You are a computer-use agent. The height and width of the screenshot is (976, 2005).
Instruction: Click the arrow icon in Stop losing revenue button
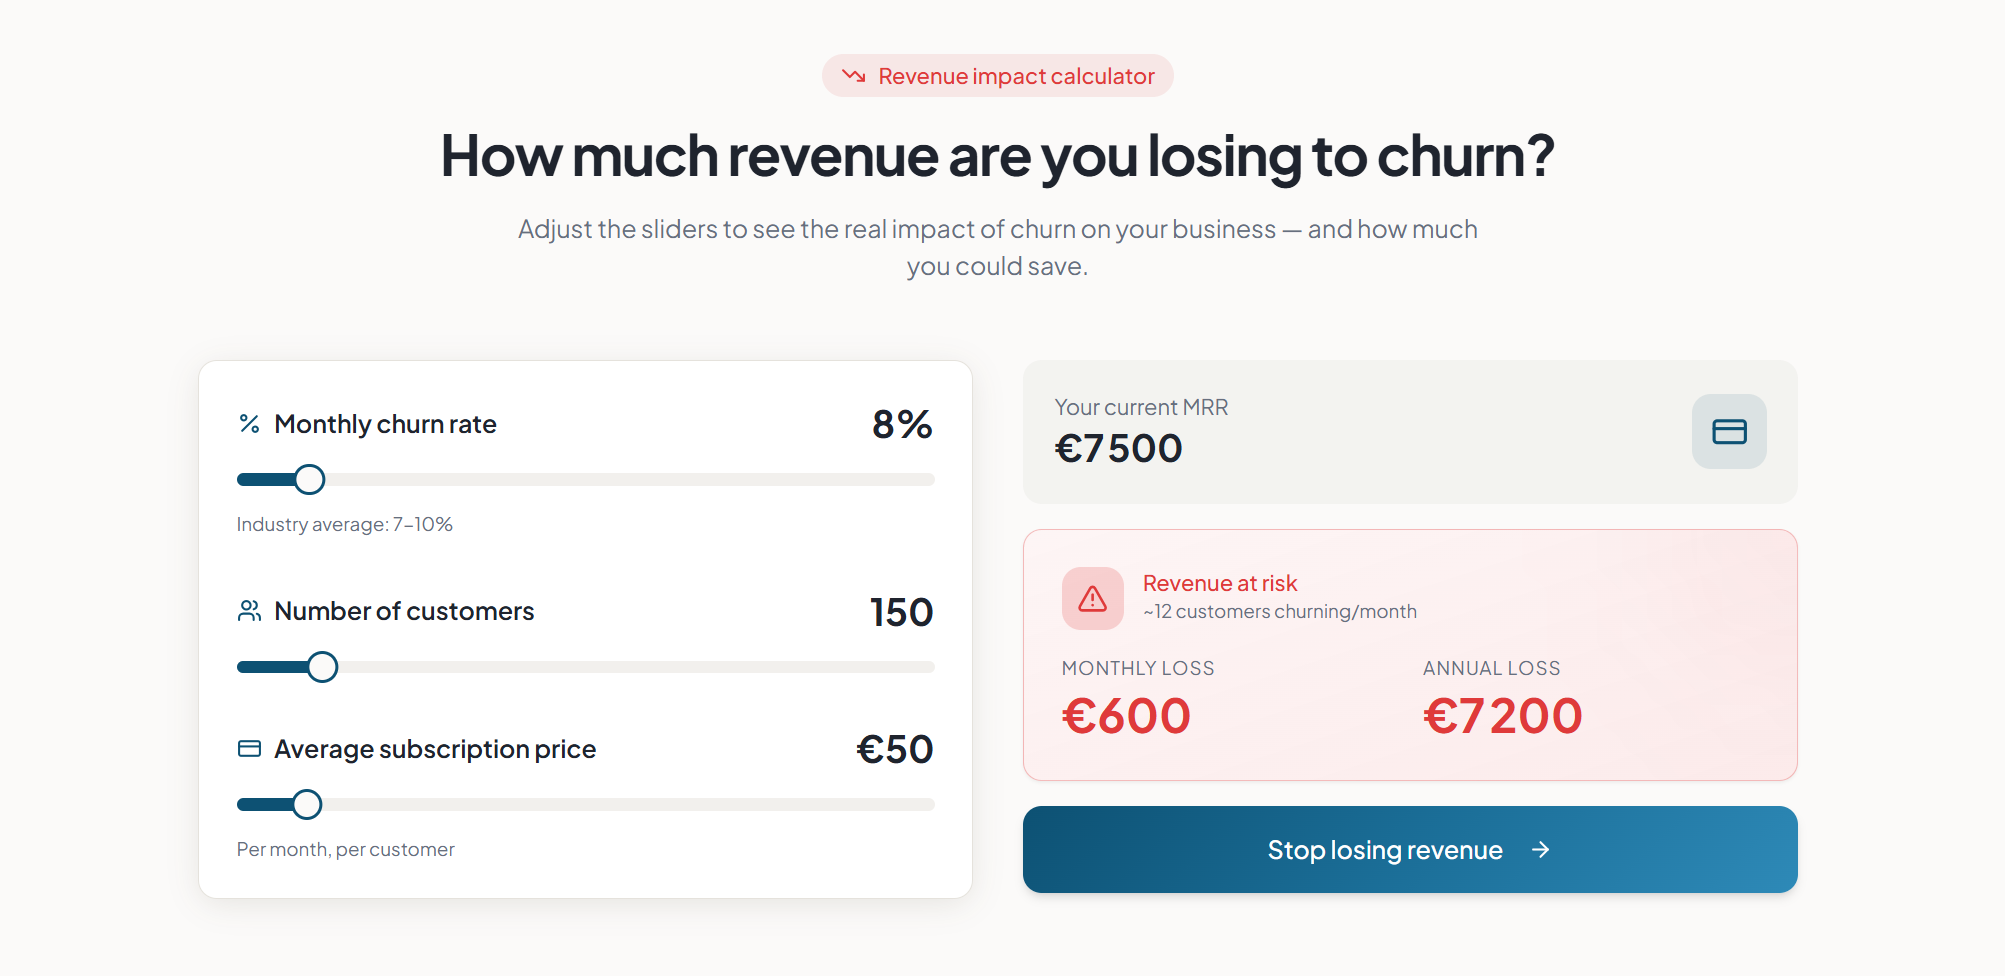point(1541,850)
